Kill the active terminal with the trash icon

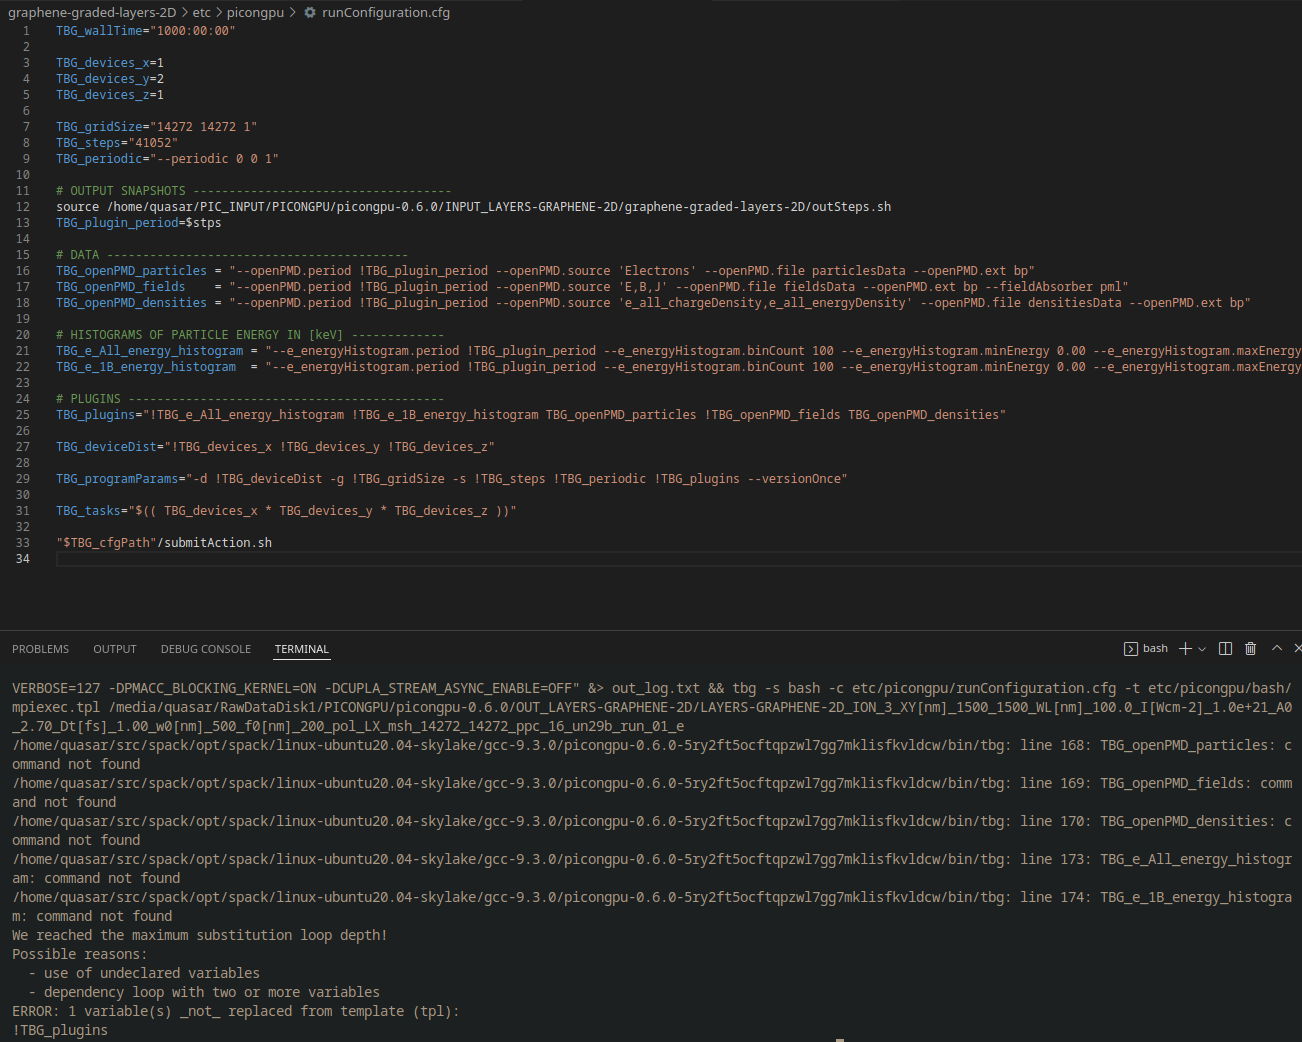click(x=1250, y=648)
